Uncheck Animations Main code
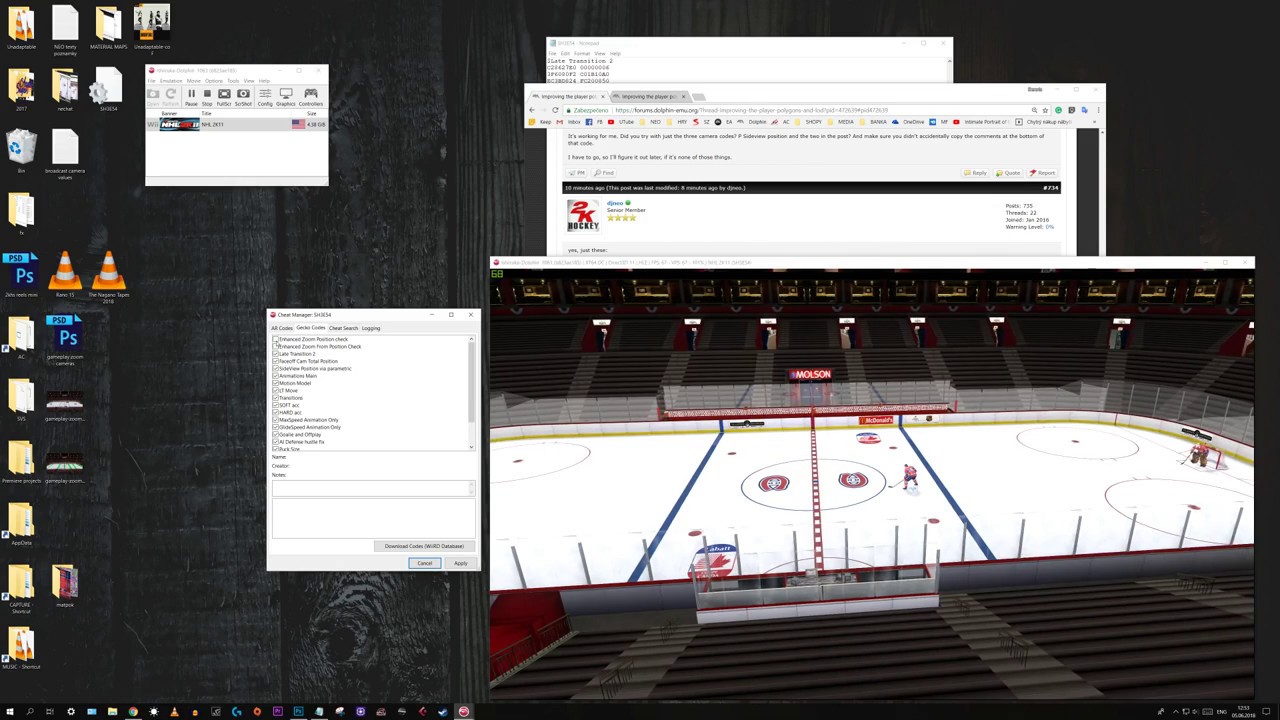 click(276, 376)
